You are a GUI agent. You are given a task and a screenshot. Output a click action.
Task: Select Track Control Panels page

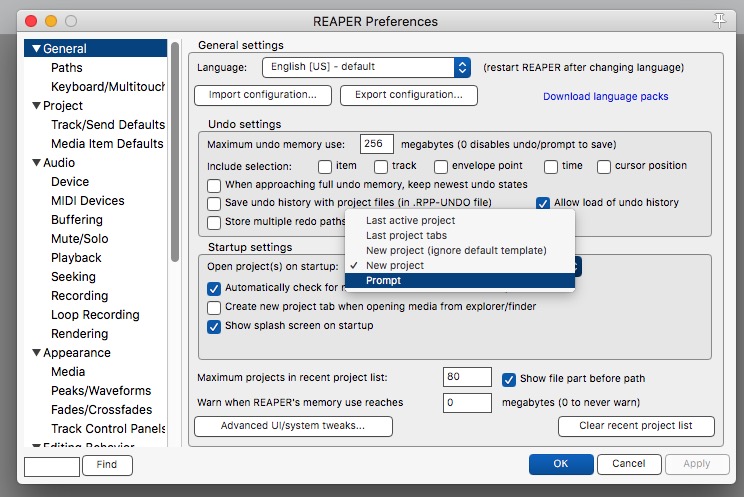(x=108, y=429)
